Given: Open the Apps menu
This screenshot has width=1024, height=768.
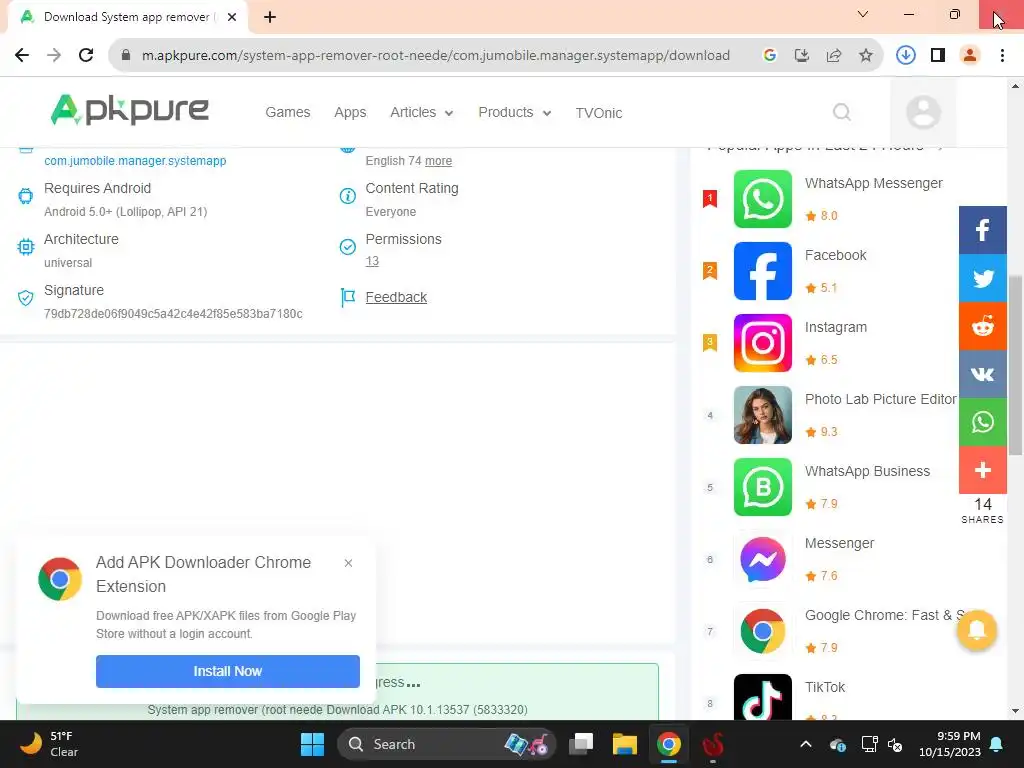Looking at the screenshot, I should (x=350, y=112).
